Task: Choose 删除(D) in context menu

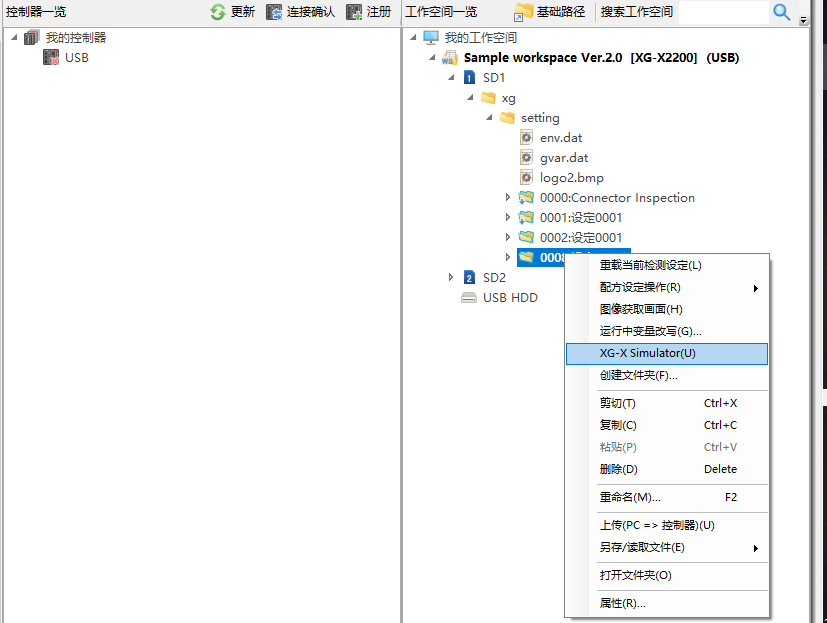Action: point(667,469)
